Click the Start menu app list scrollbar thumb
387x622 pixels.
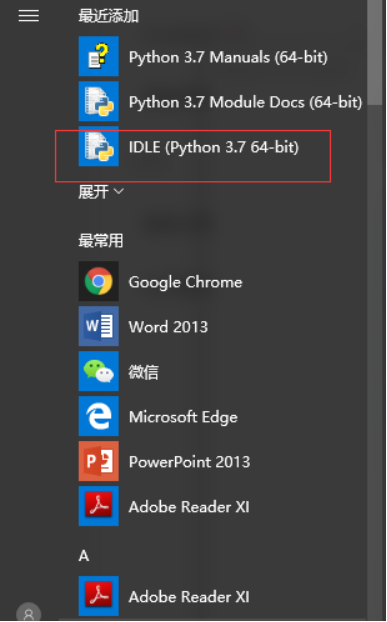point(374,53)
